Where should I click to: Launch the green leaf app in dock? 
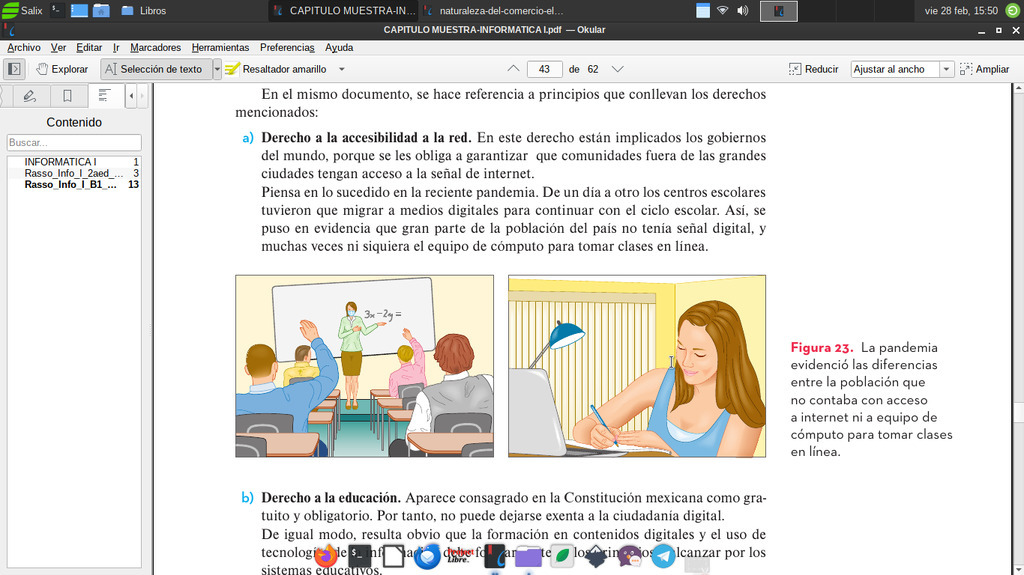click(x=562, y=556)
